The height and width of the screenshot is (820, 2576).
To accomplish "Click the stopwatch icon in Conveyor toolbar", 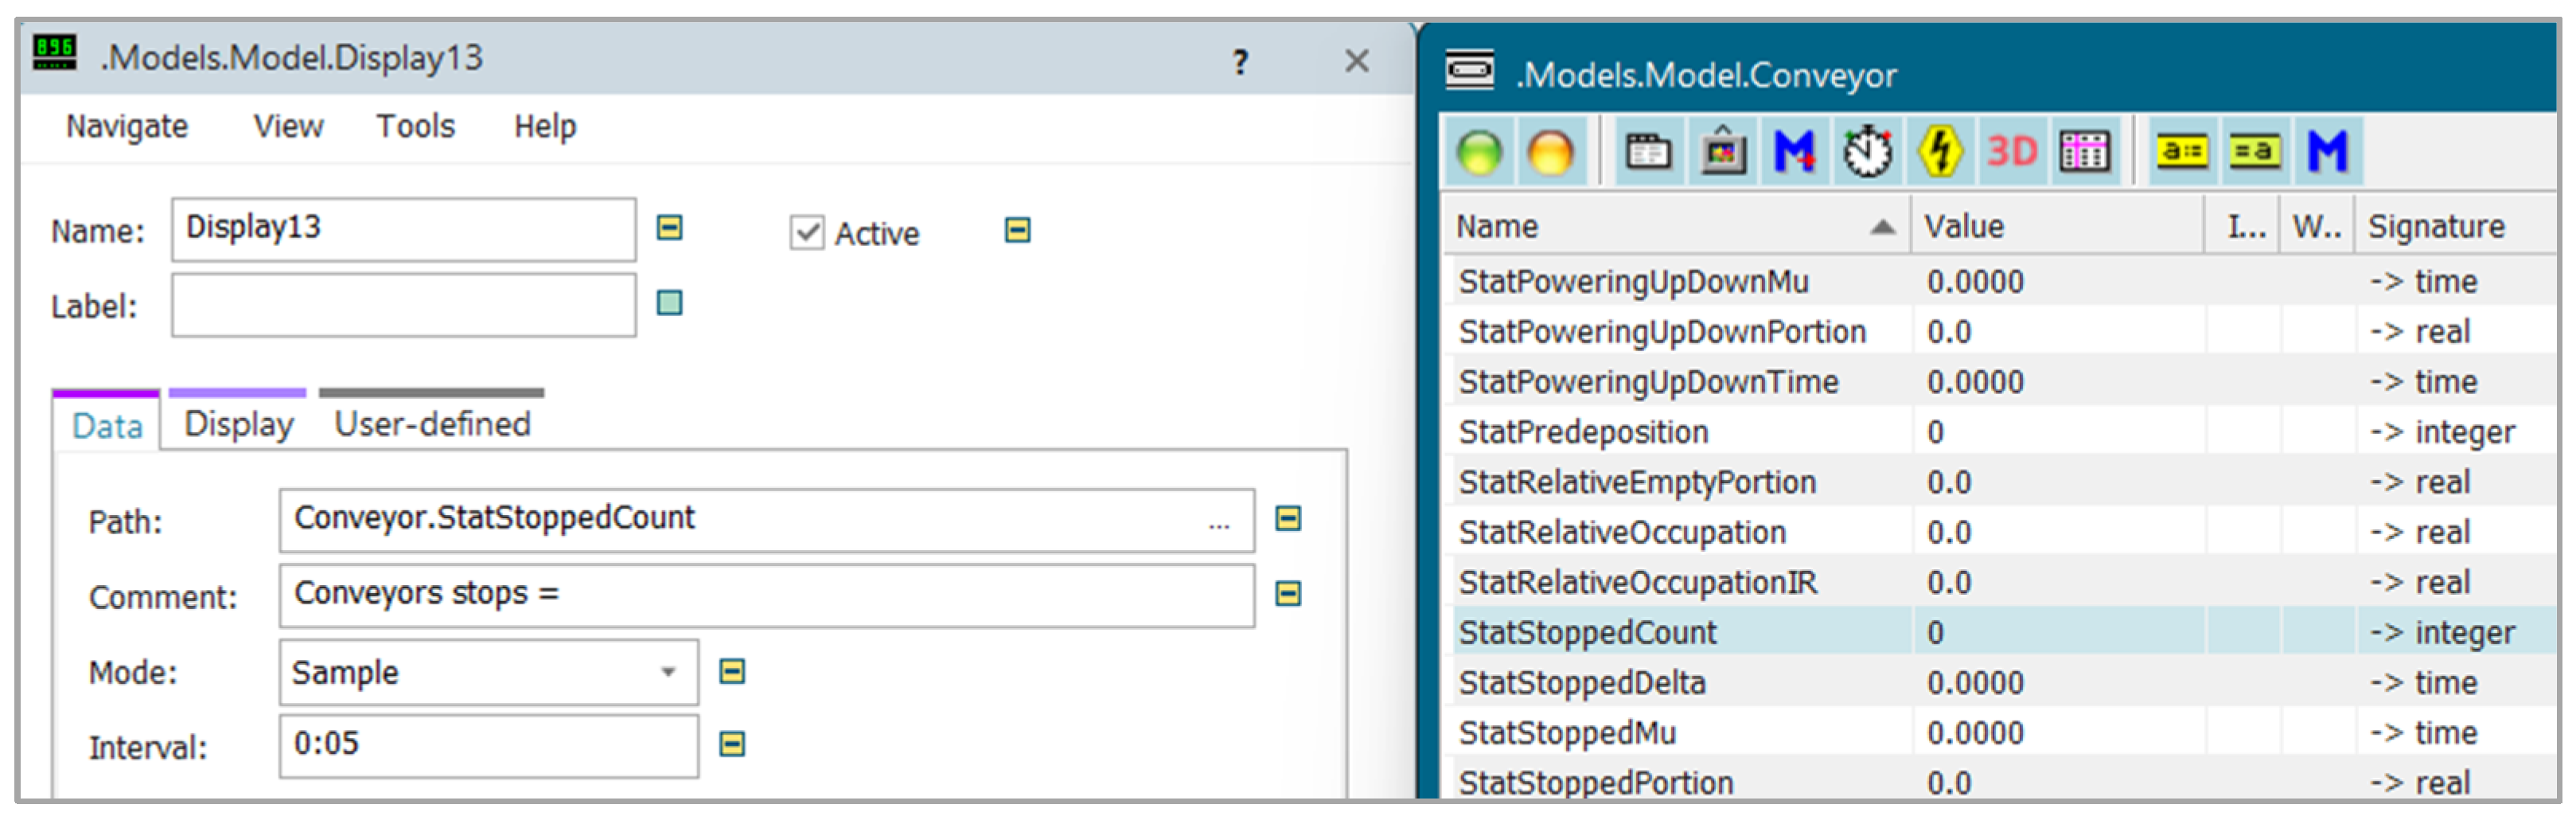I will 1867,152.
